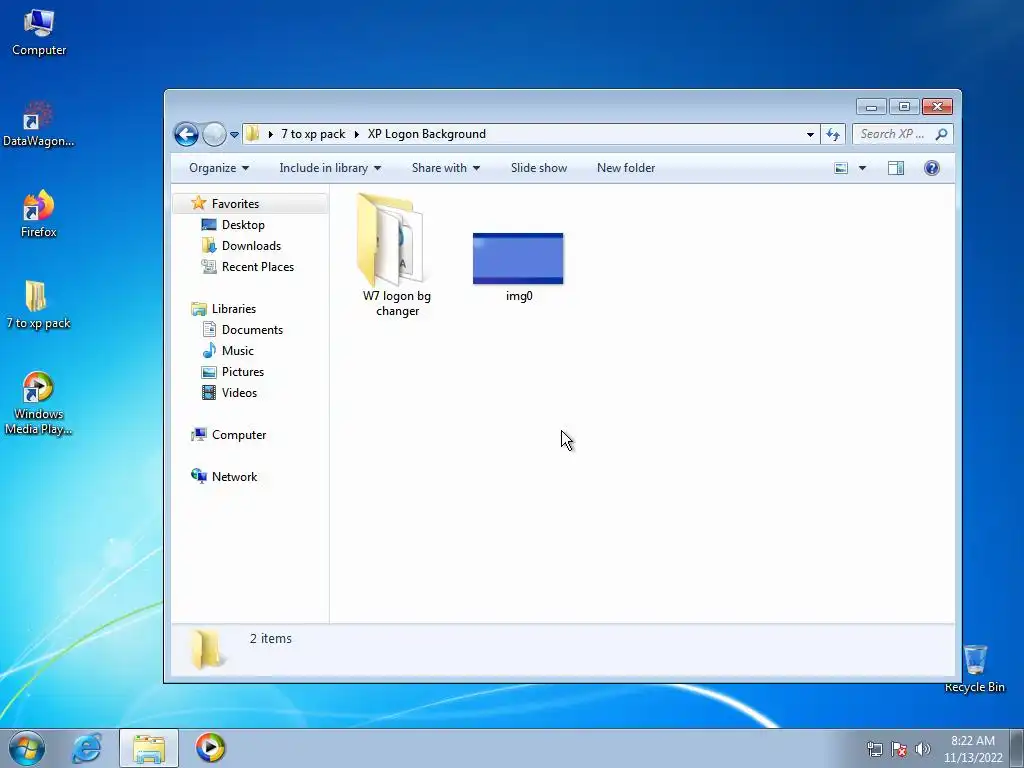Create a New folder
The image size is (1024, 768).
coord(626,168)
